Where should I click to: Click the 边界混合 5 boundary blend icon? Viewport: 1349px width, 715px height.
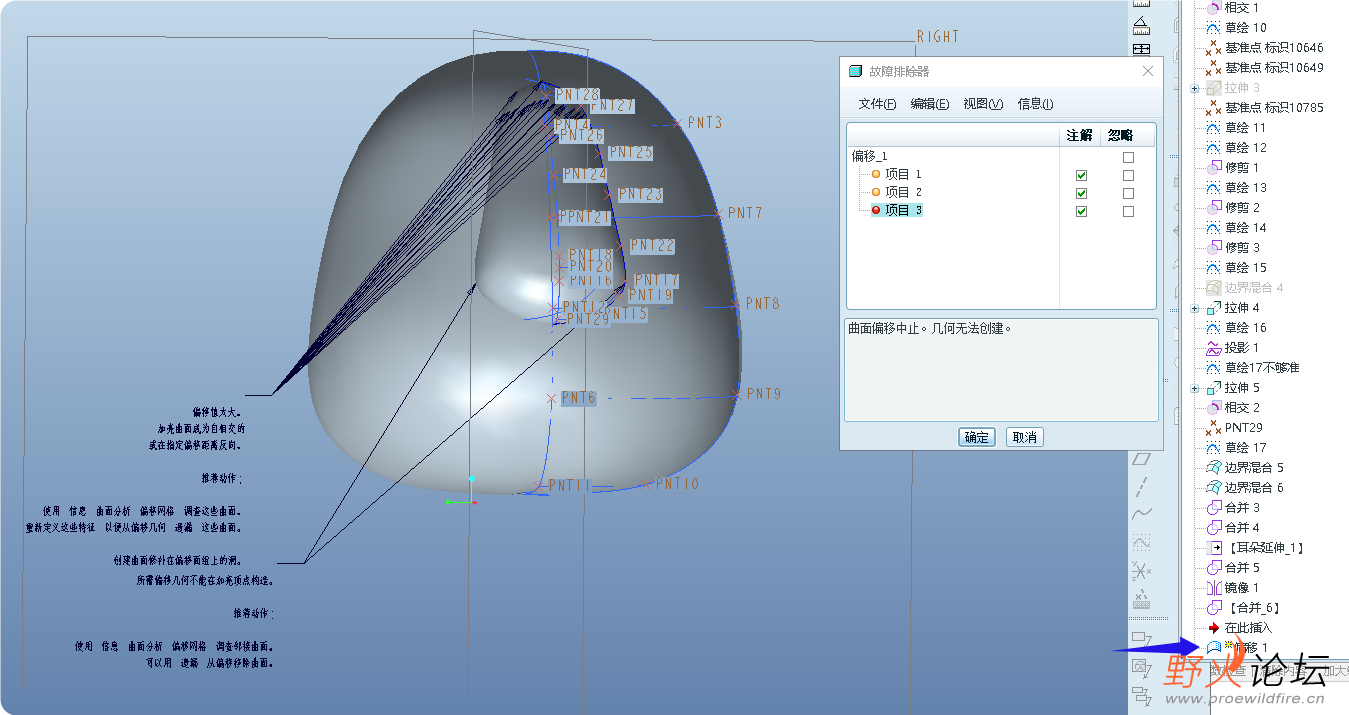[1213, 468]
